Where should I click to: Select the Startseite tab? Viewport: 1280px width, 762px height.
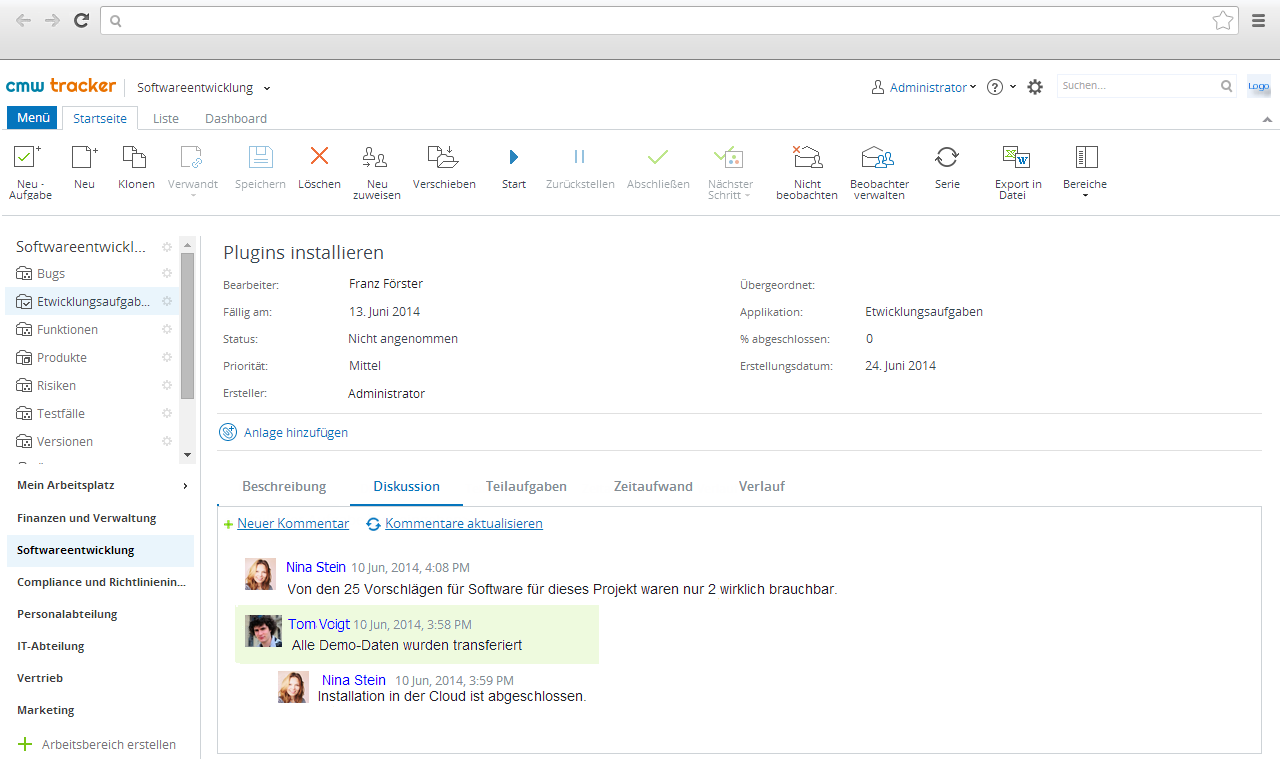click(x=100, y=118)
